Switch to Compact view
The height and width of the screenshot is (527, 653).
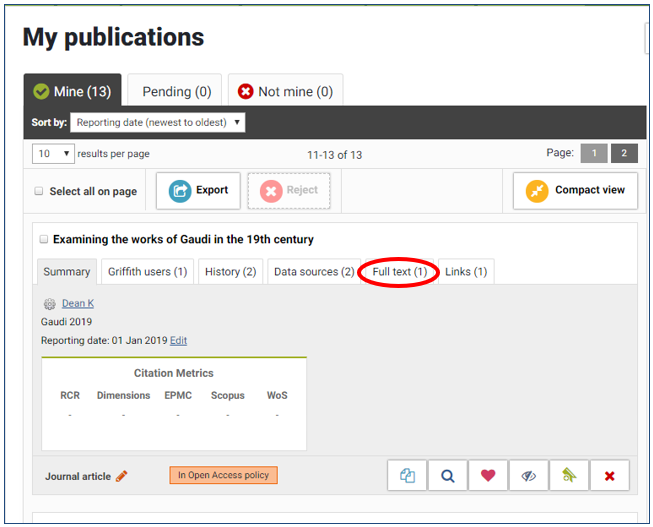pyautogui.click(x=575, y=190)
